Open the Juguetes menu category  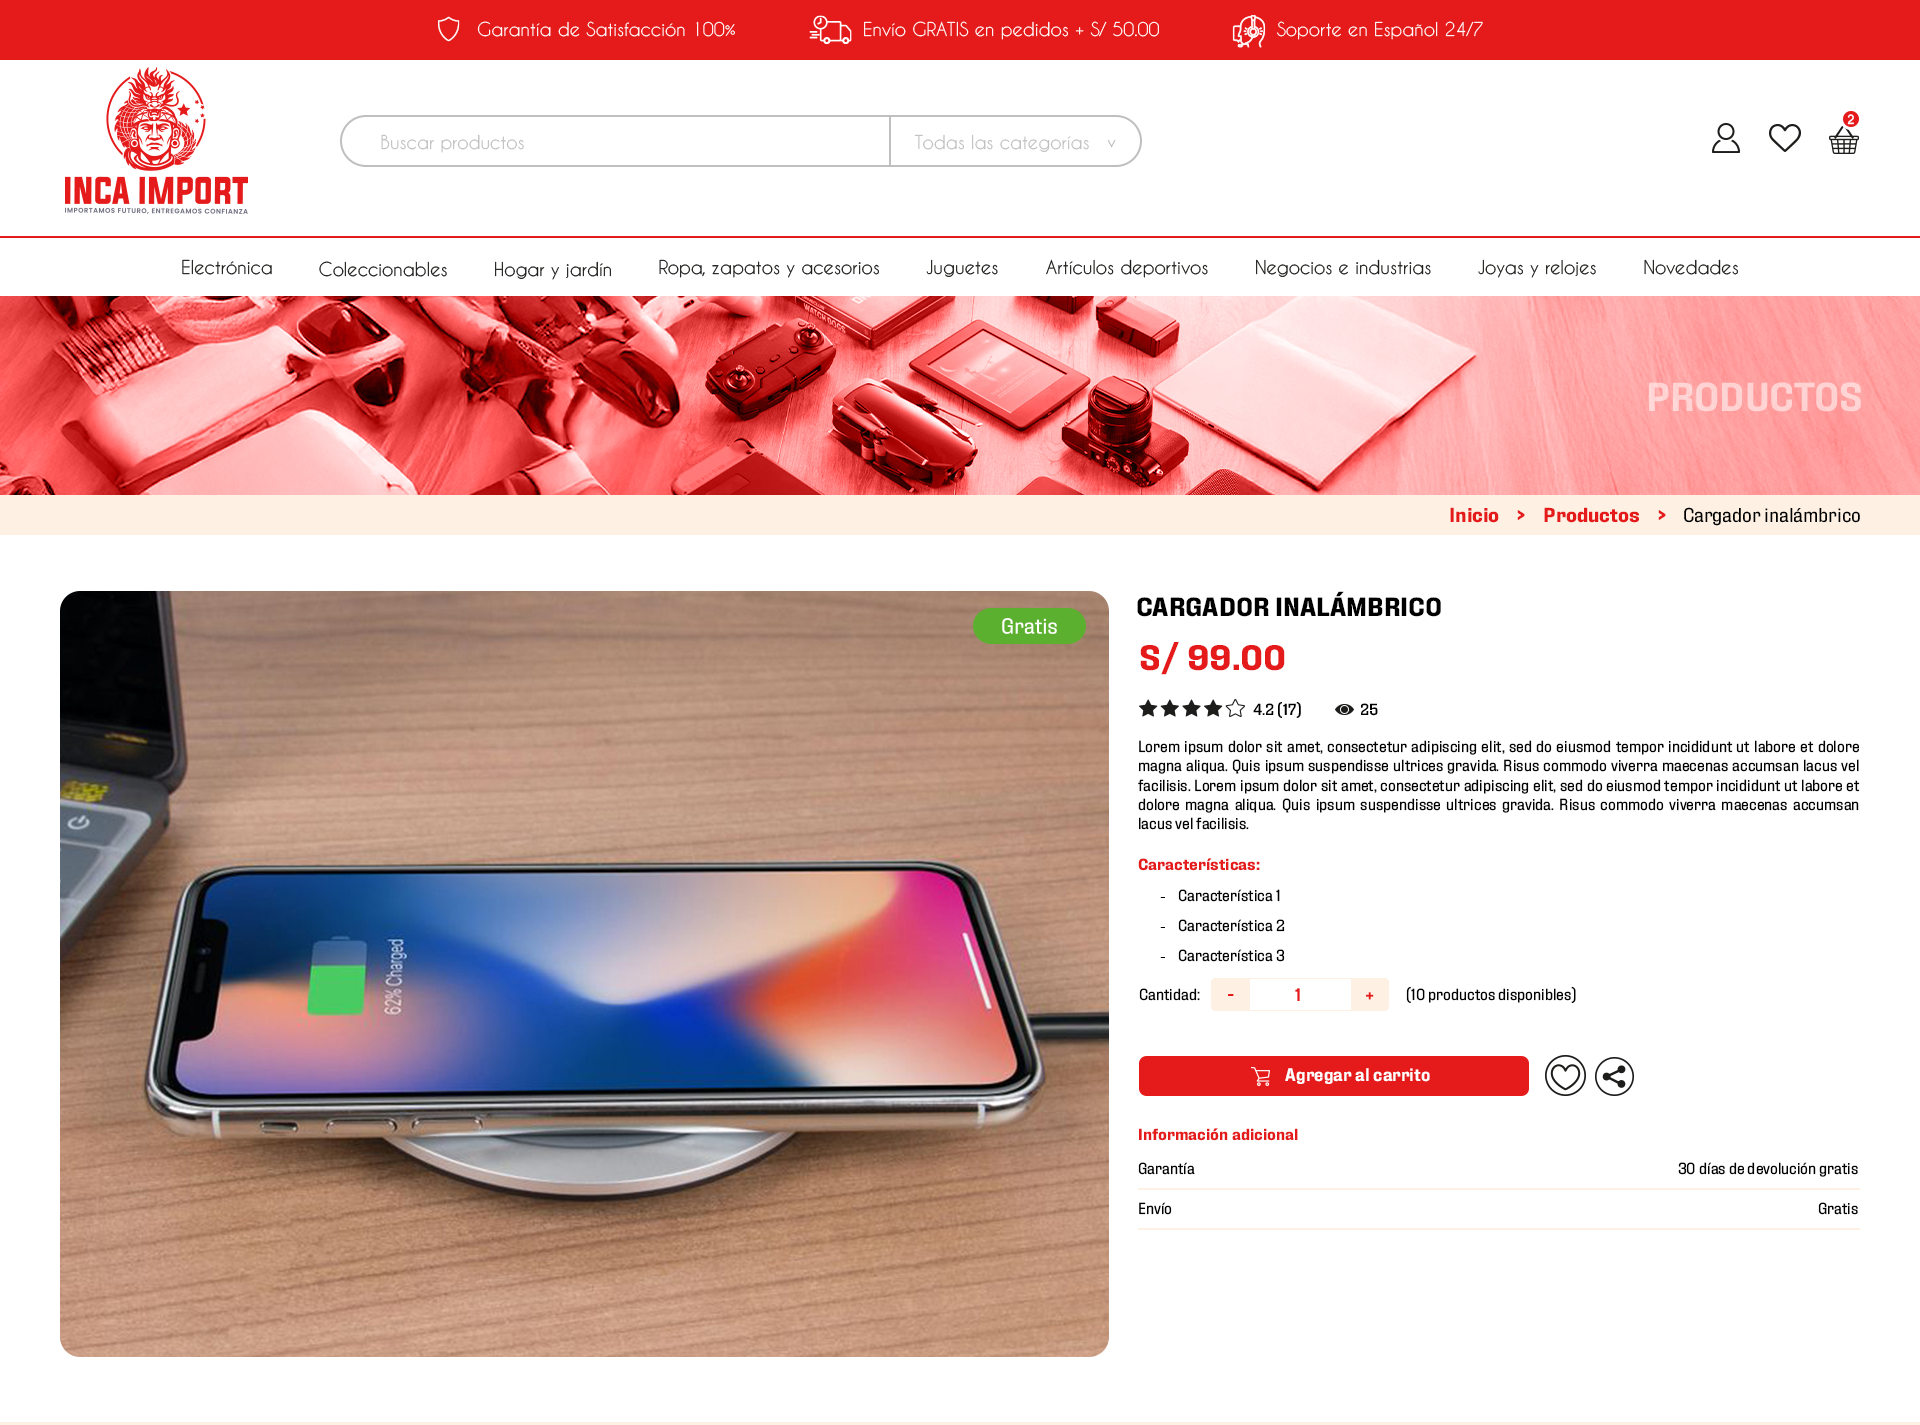pos(962,268)
